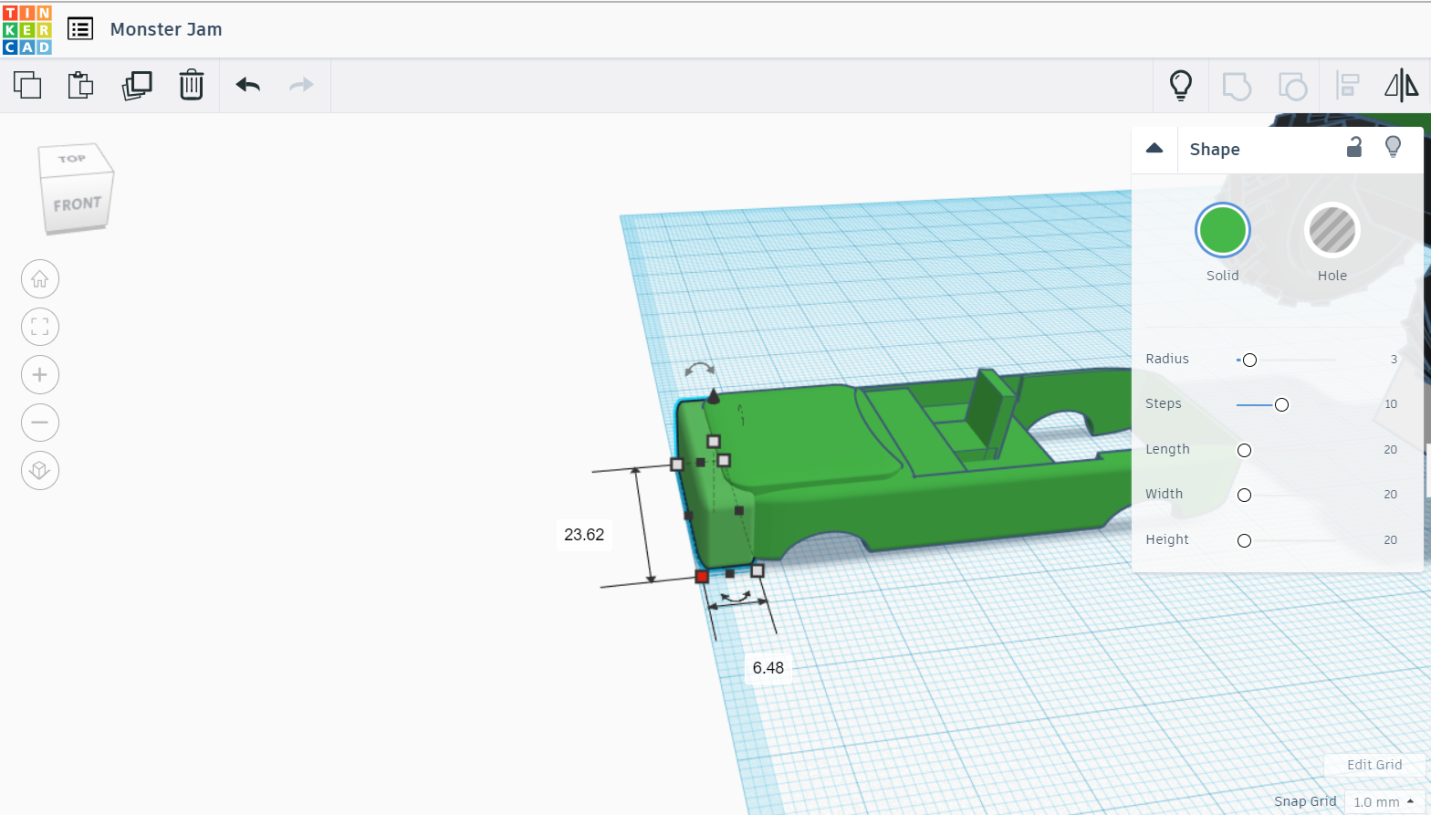1431x815 pixels.
Task: Click the Home view button
Action: 40,279
